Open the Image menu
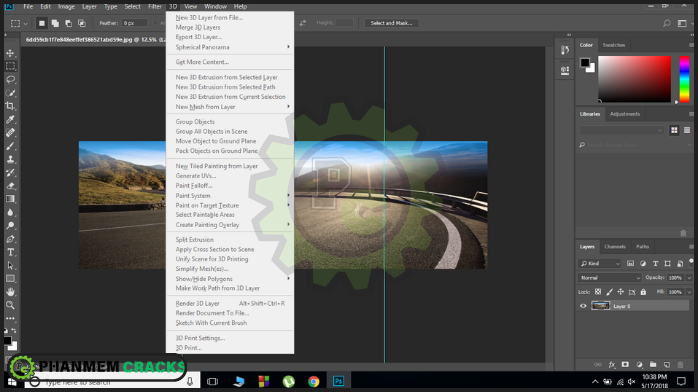This screenshot has width=698, height=392. click(x=66, y=6)
